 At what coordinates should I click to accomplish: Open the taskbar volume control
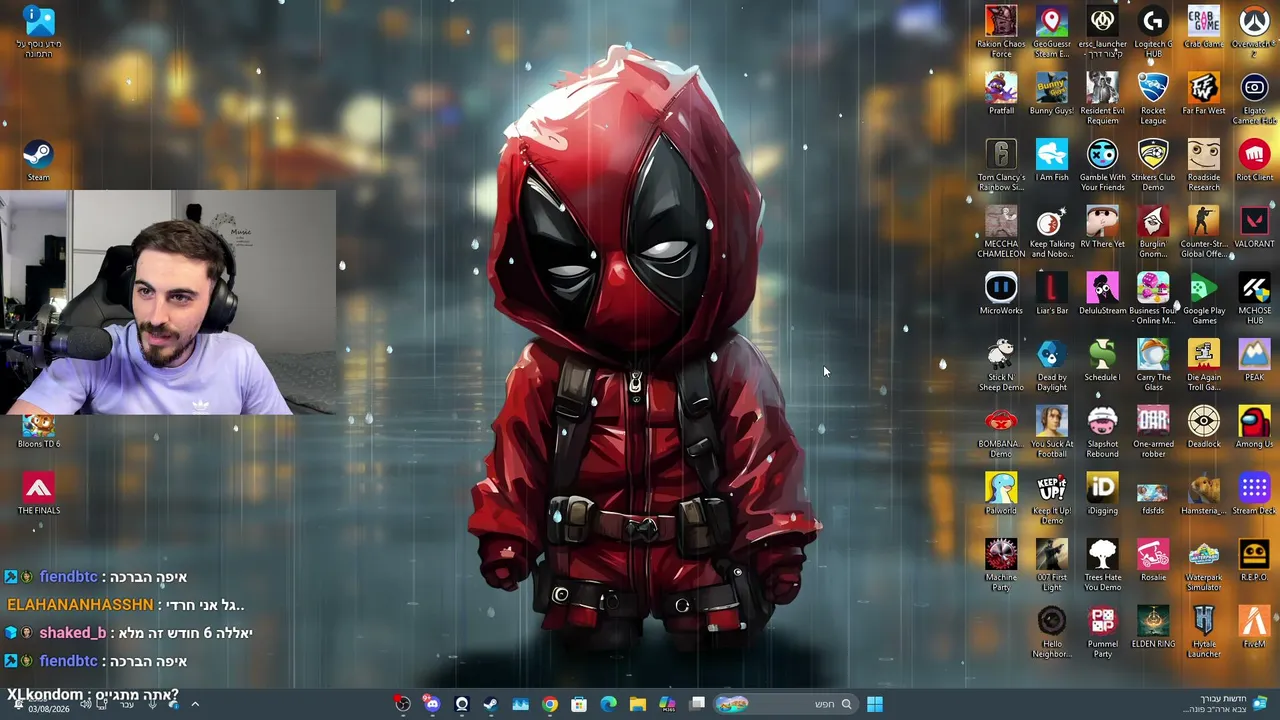click(x=85, y=704)
